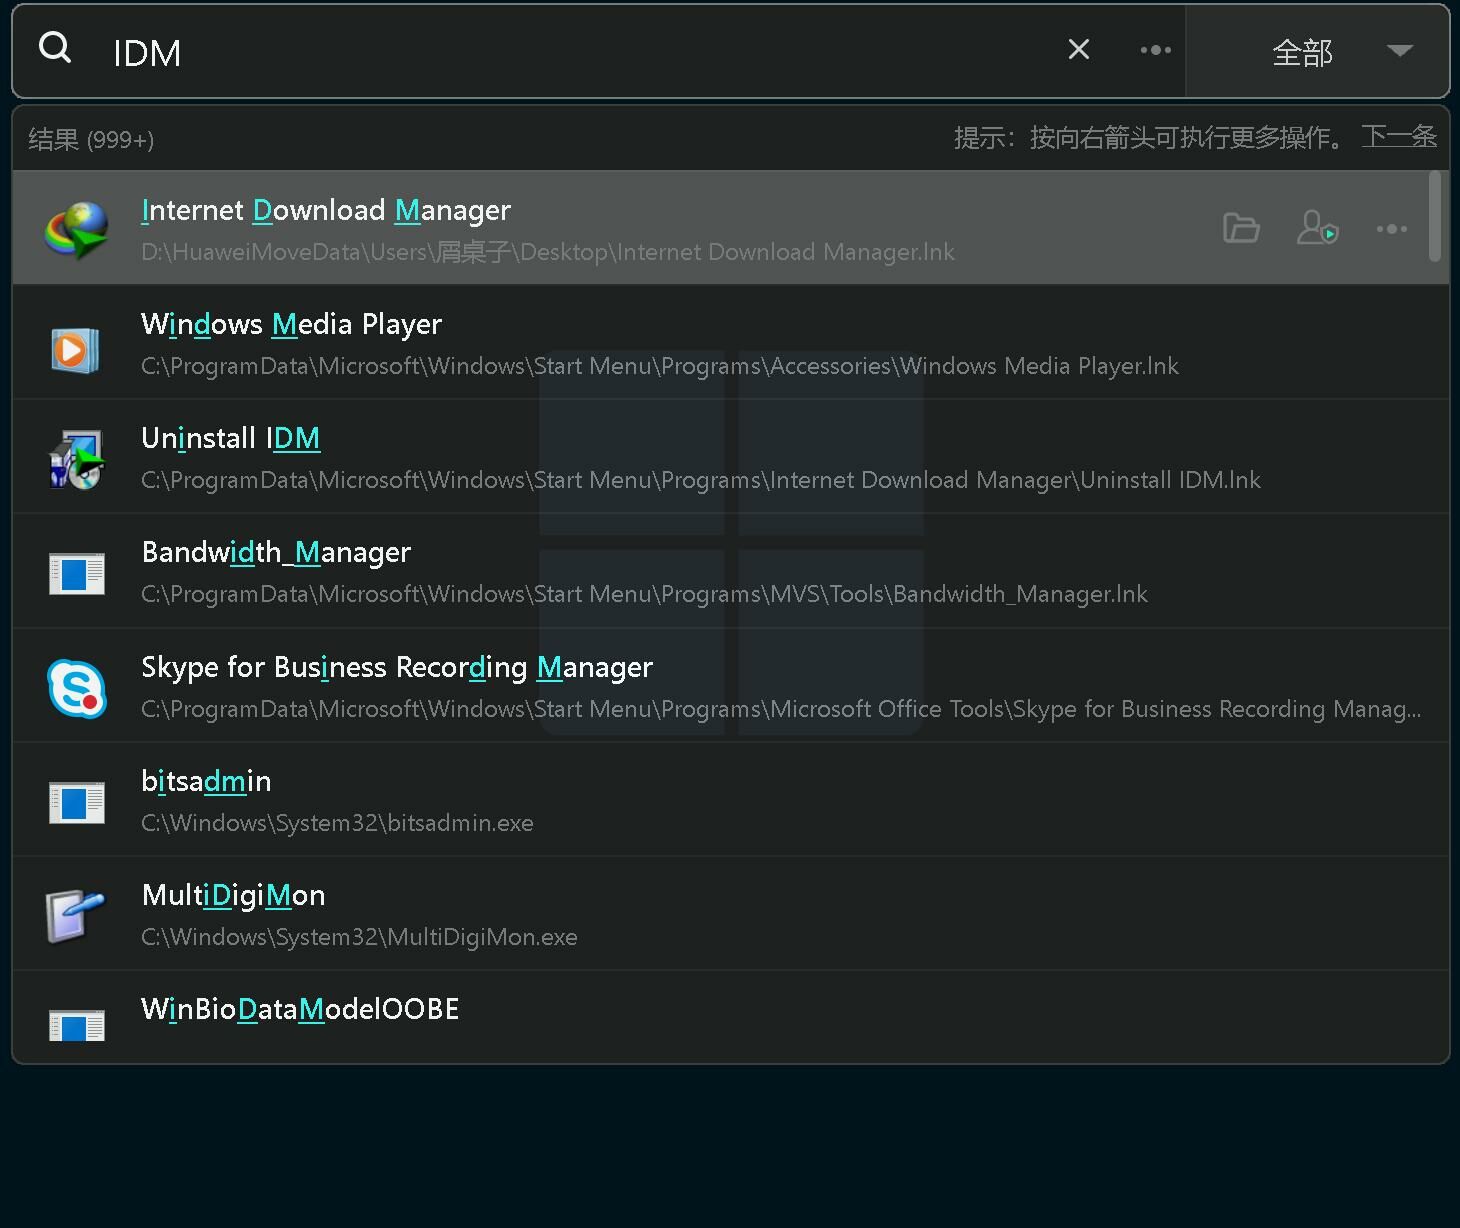The width and height of the screenshot is (1460, 1228).
Task: Open Internet Download Manager file location
Action: point(1241,229)
